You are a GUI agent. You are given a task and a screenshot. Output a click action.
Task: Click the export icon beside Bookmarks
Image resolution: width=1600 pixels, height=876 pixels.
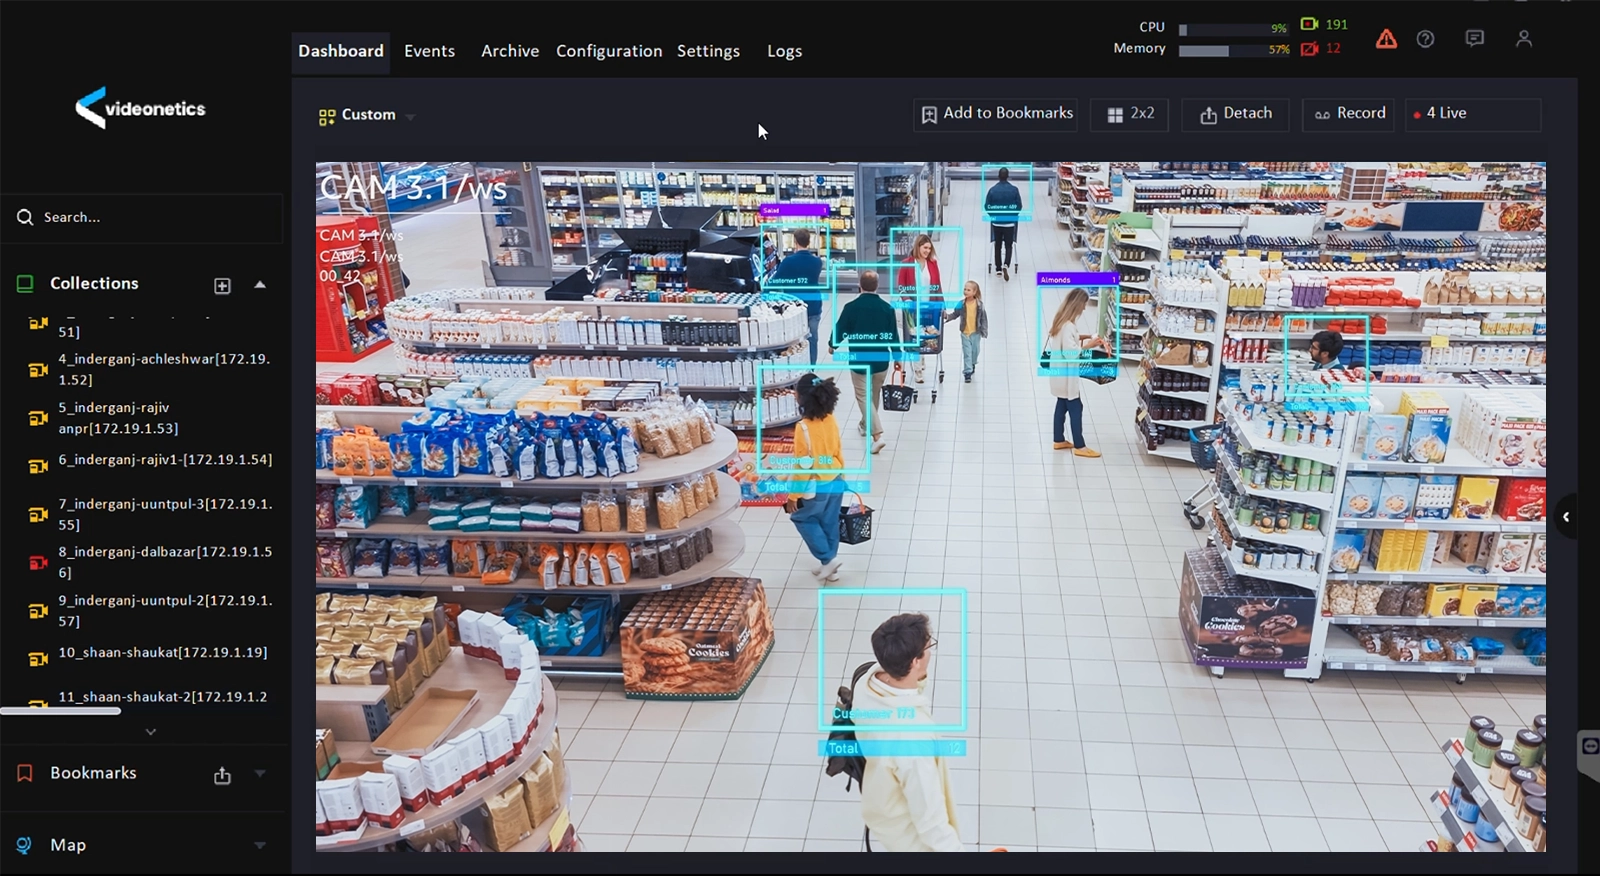click(222, 775)
